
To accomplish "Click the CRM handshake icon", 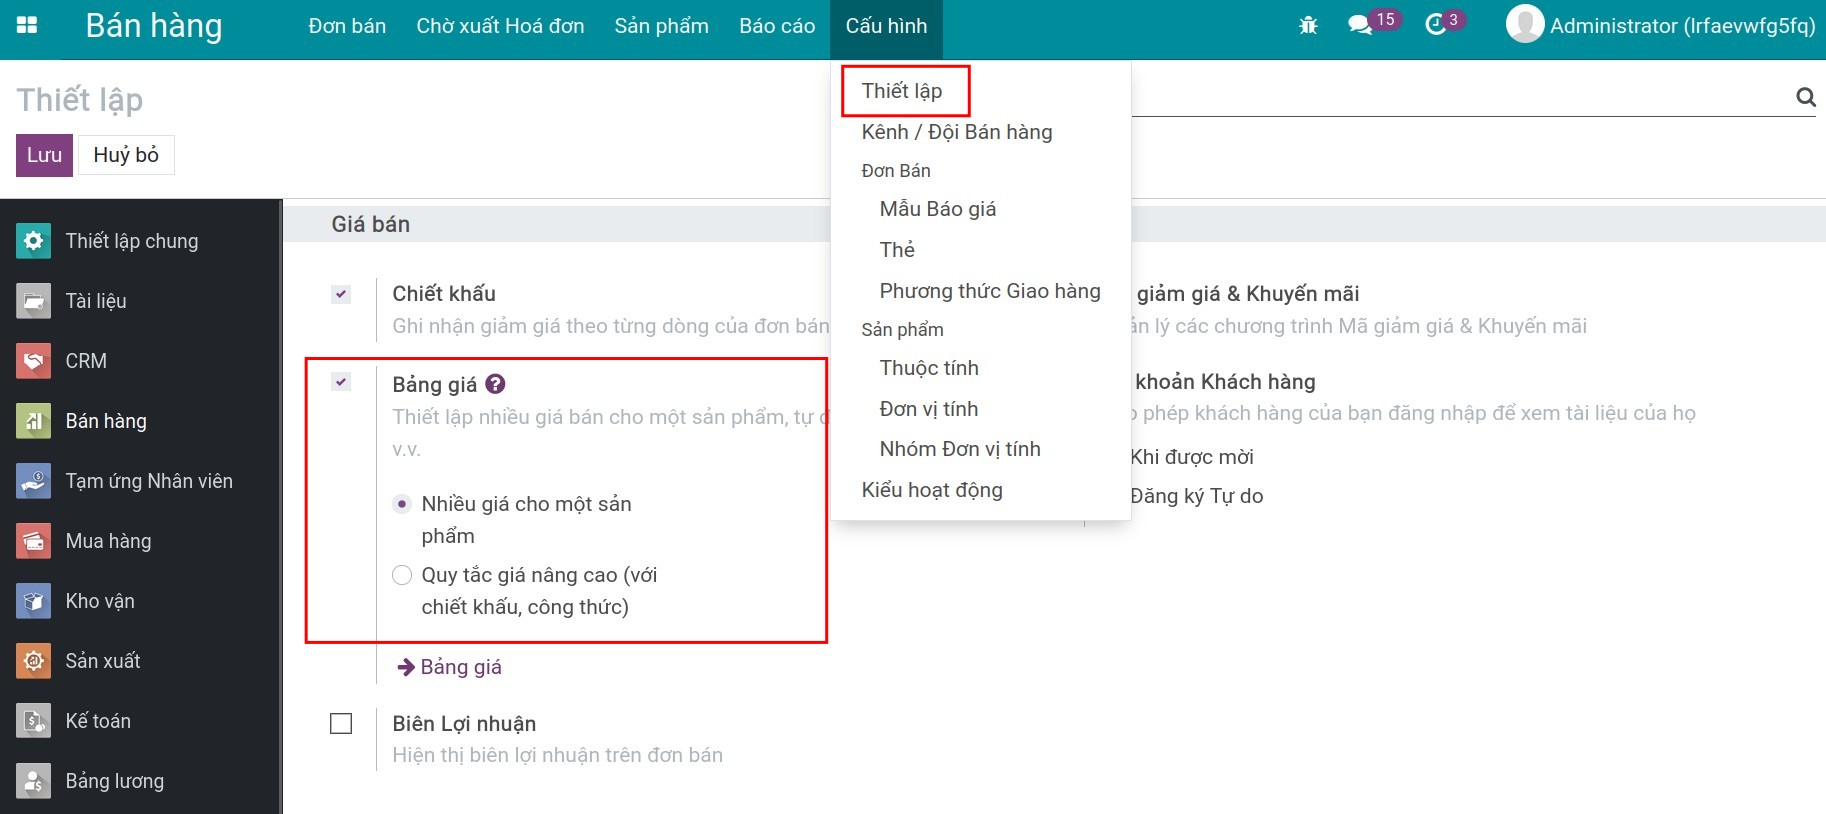I will 33,361.
